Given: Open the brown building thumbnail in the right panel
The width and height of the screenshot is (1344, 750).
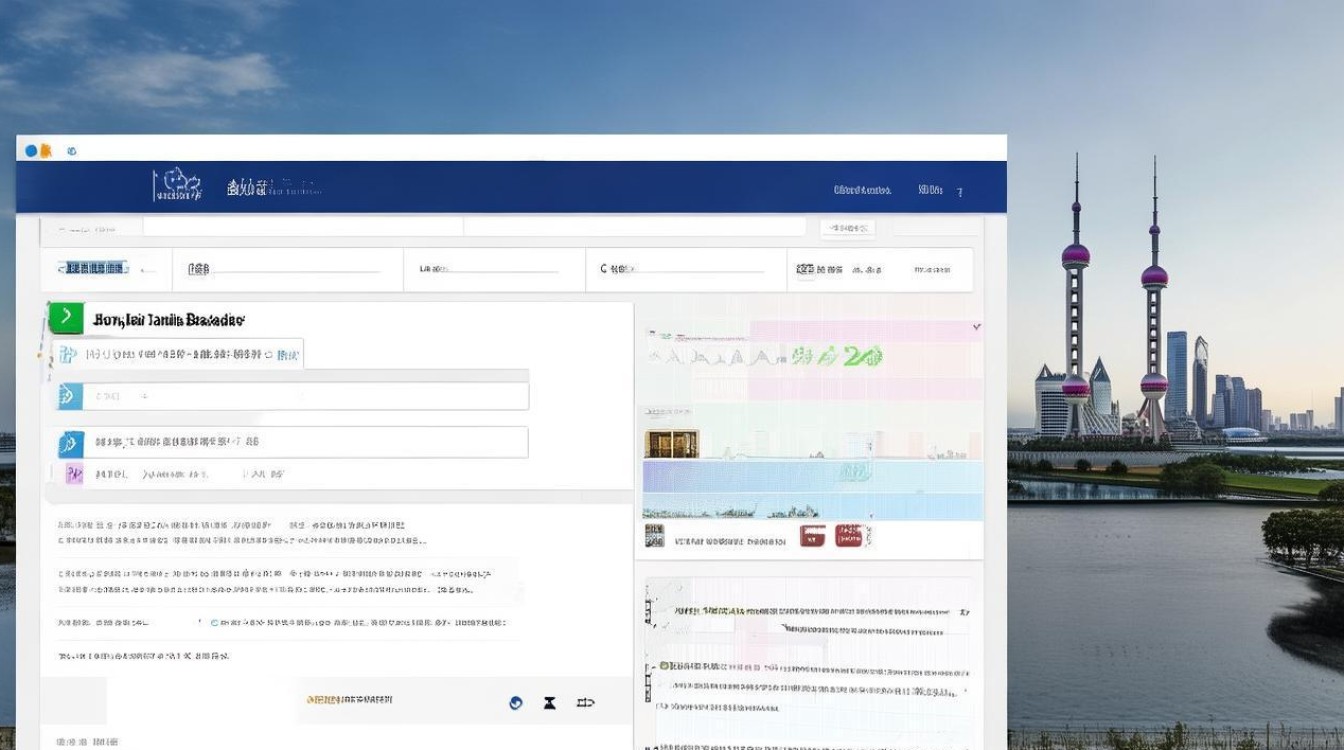Looking at the screenshot, I should pos(672,444).
